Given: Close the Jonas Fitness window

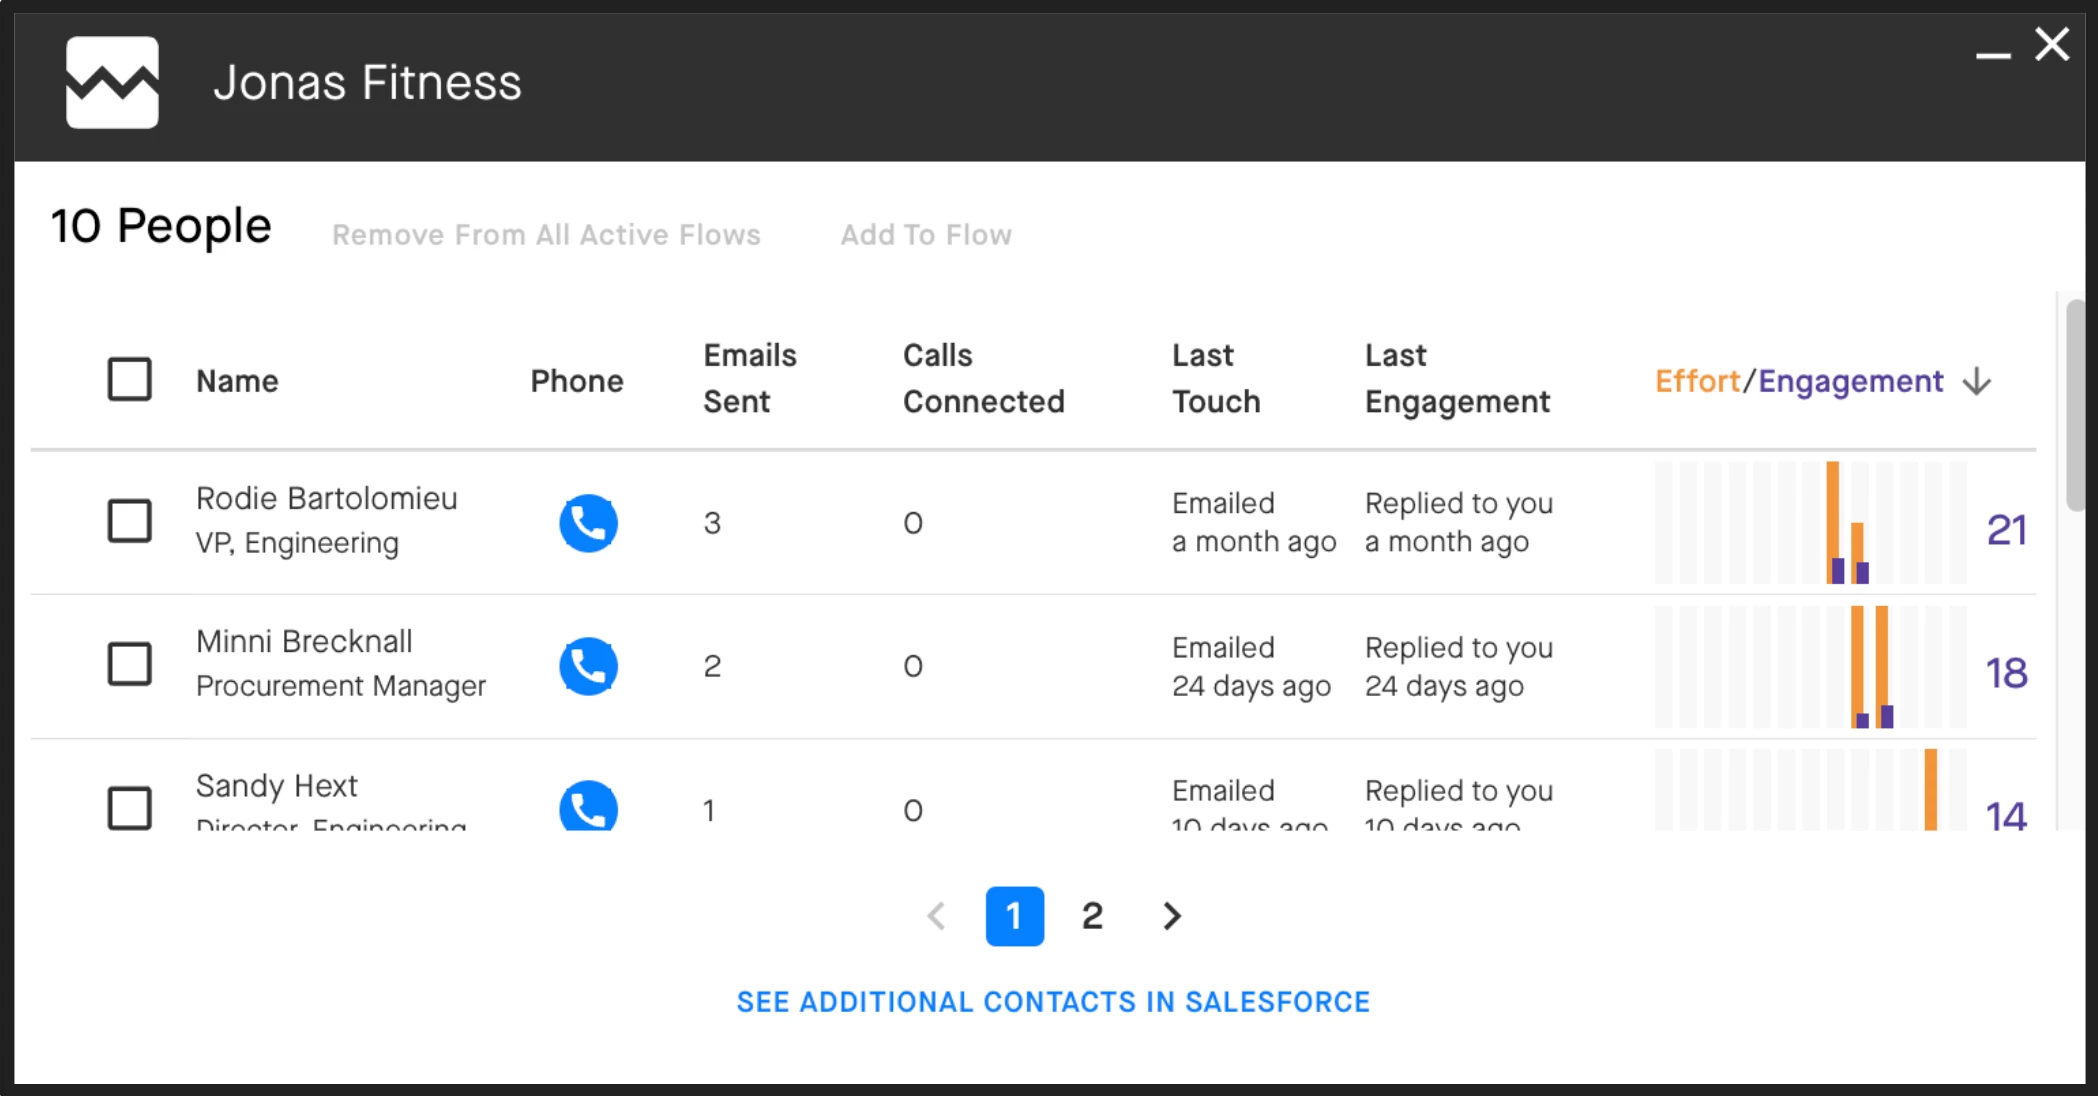Looking at the screenshot, I should (2052, 44).
